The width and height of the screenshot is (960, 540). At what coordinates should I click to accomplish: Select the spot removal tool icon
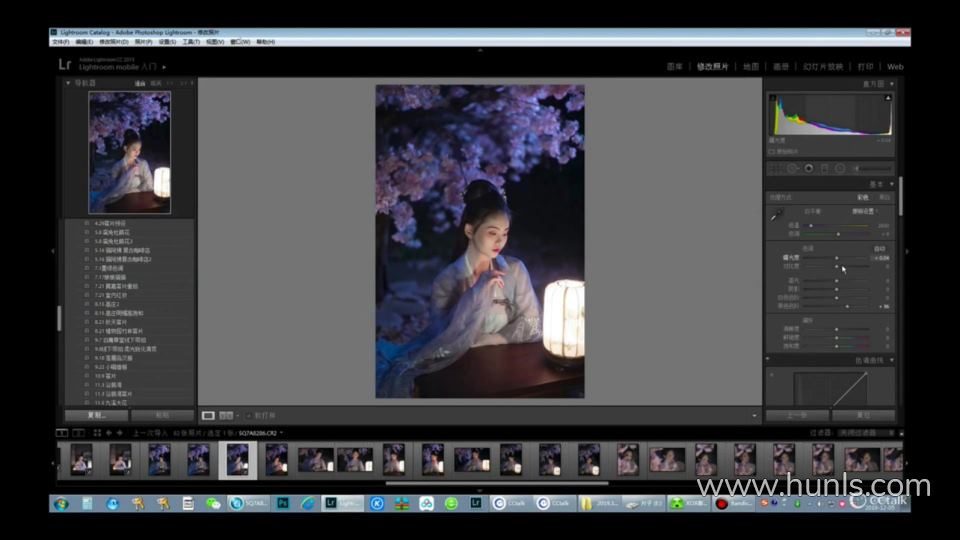792,168
